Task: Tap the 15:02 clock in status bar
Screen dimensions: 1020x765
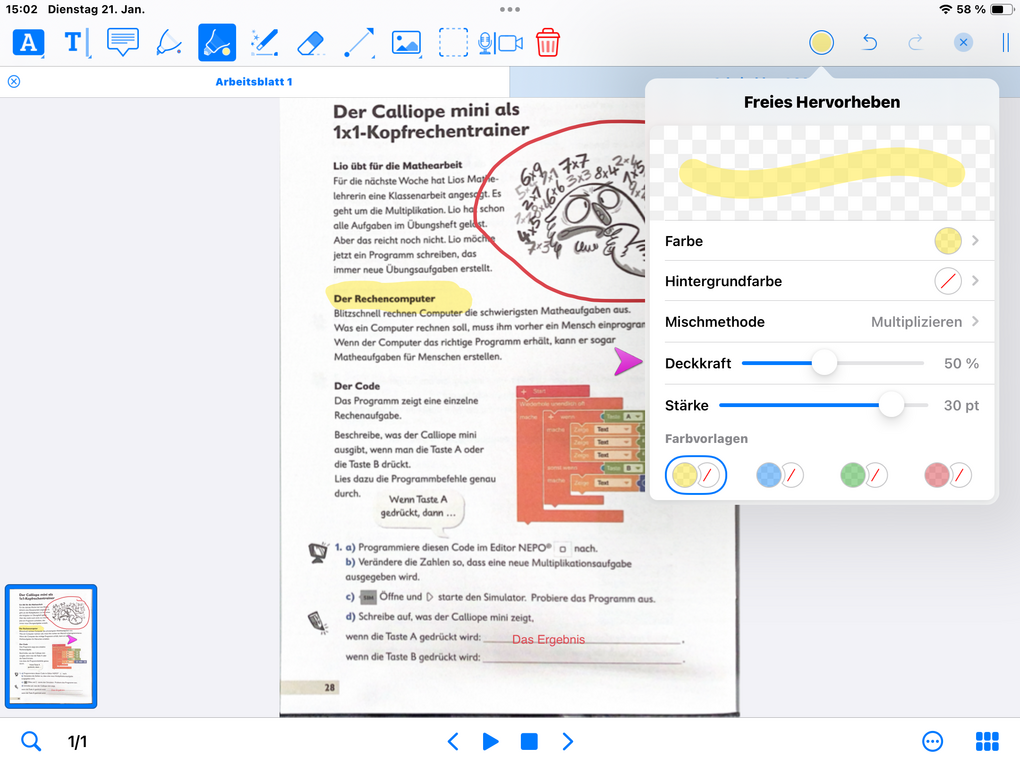Action: [x=21, y=9]
